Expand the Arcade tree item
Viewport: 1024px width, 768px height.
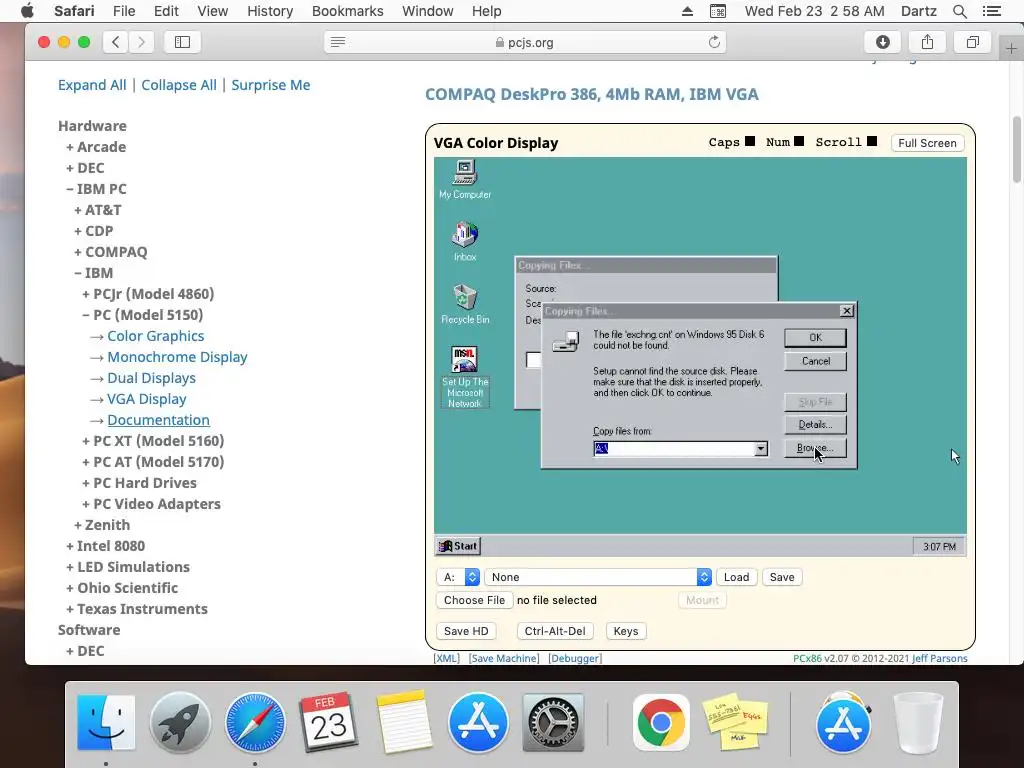(x=96, y=147)
